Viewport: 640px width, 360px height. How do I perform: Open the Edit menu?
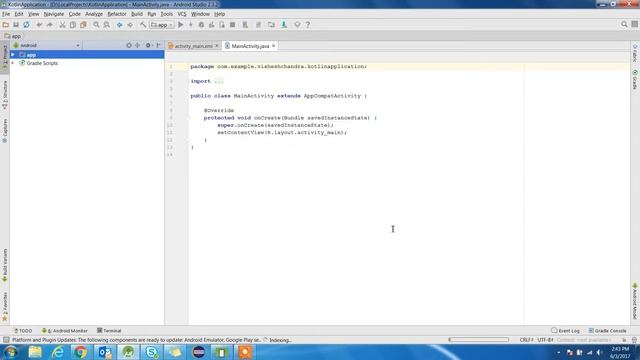point(19,14)
